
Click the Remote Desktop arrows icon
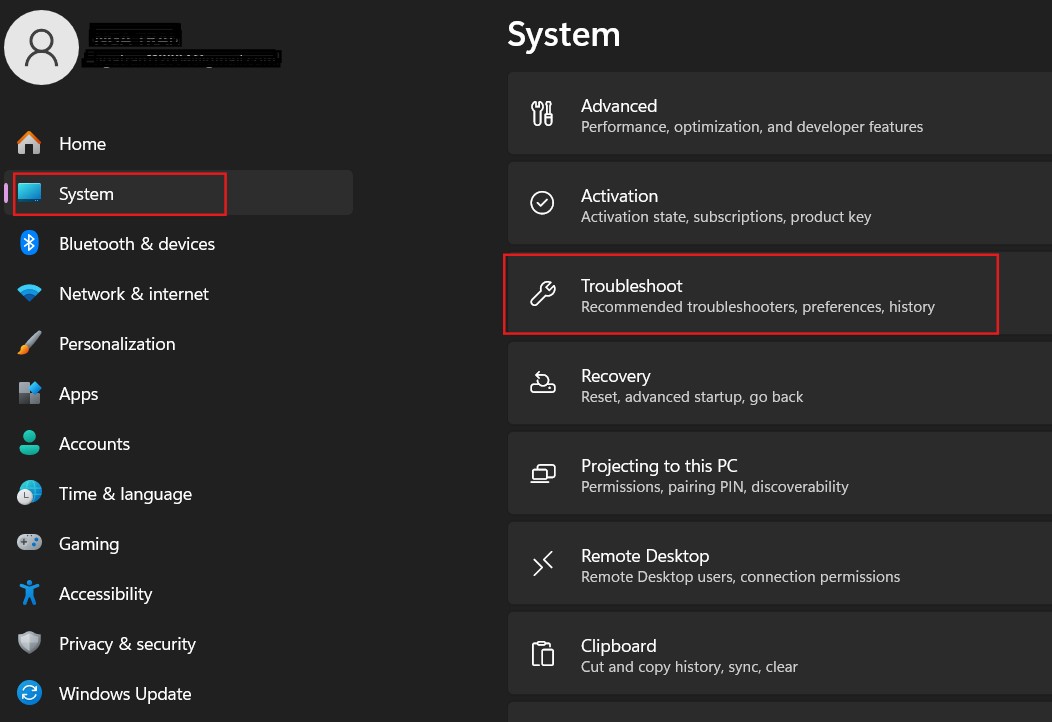(542, 564)
